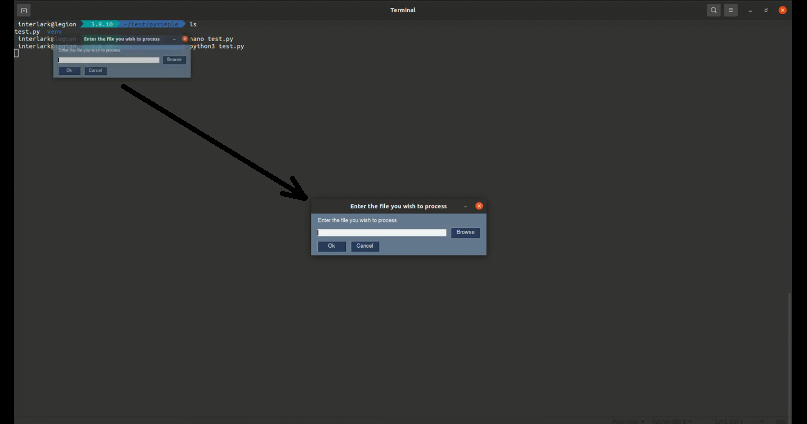Screen dimensions: 807x424
Task: Click the 'ls' command in the terminal
Action: [x=193, y=24]
